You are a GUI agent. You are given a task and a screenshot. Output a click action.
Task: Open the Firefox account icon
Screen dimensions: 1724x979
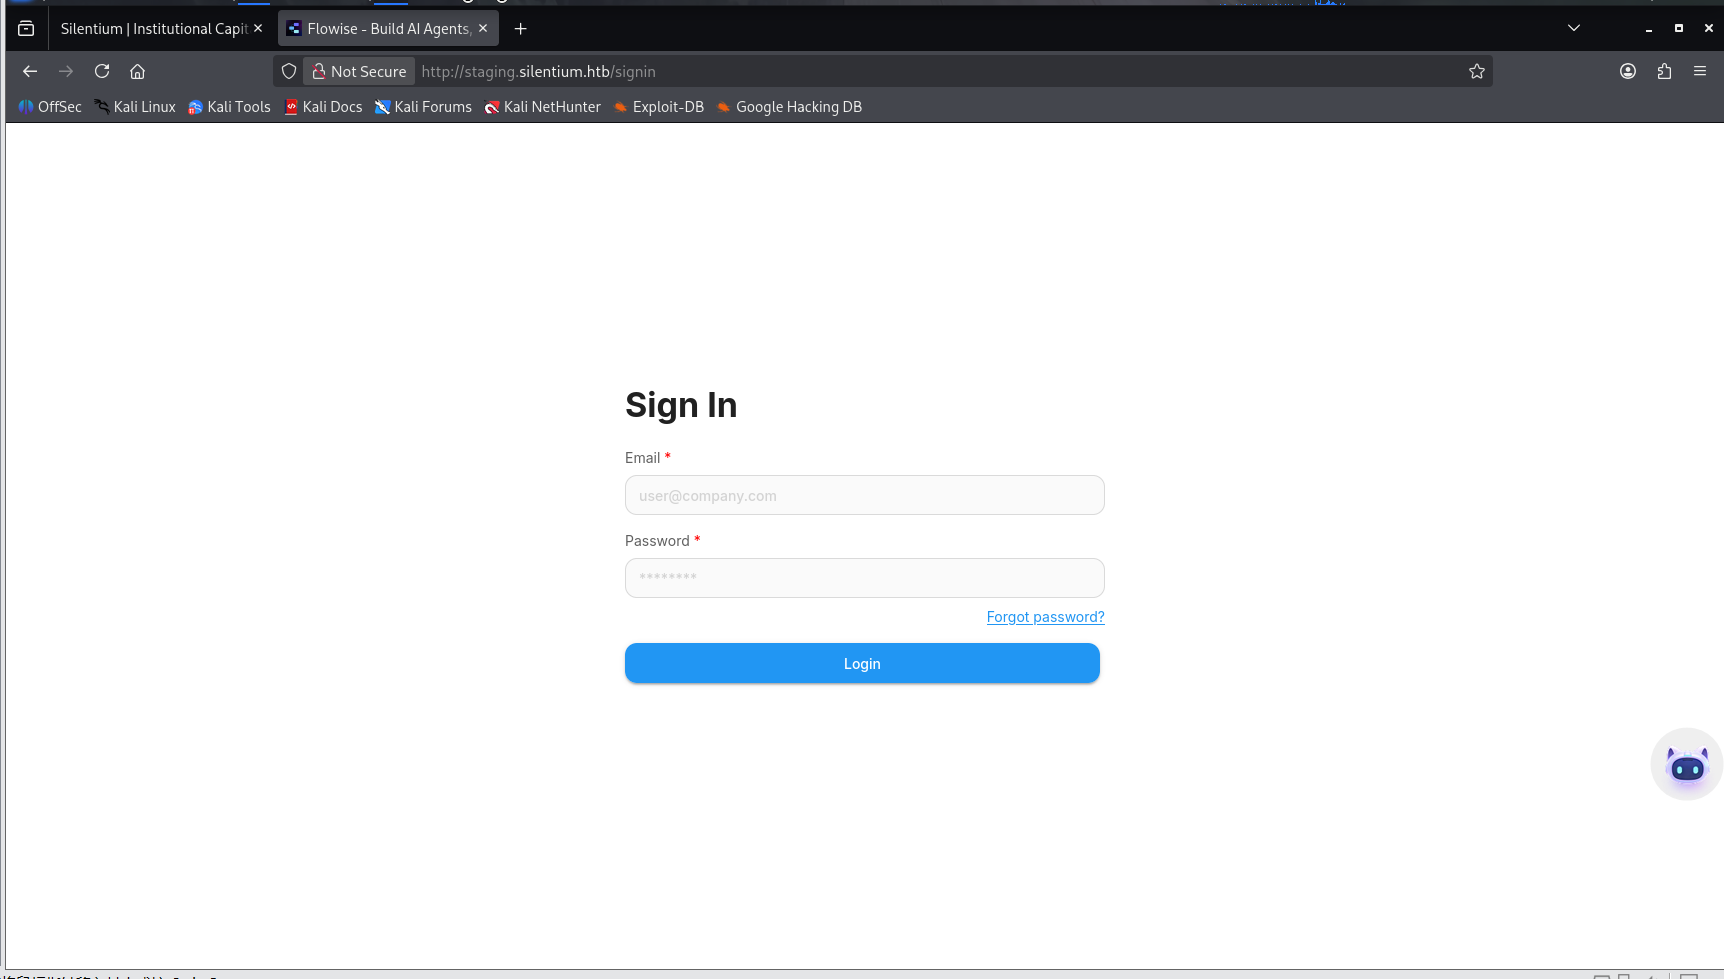1627,71
